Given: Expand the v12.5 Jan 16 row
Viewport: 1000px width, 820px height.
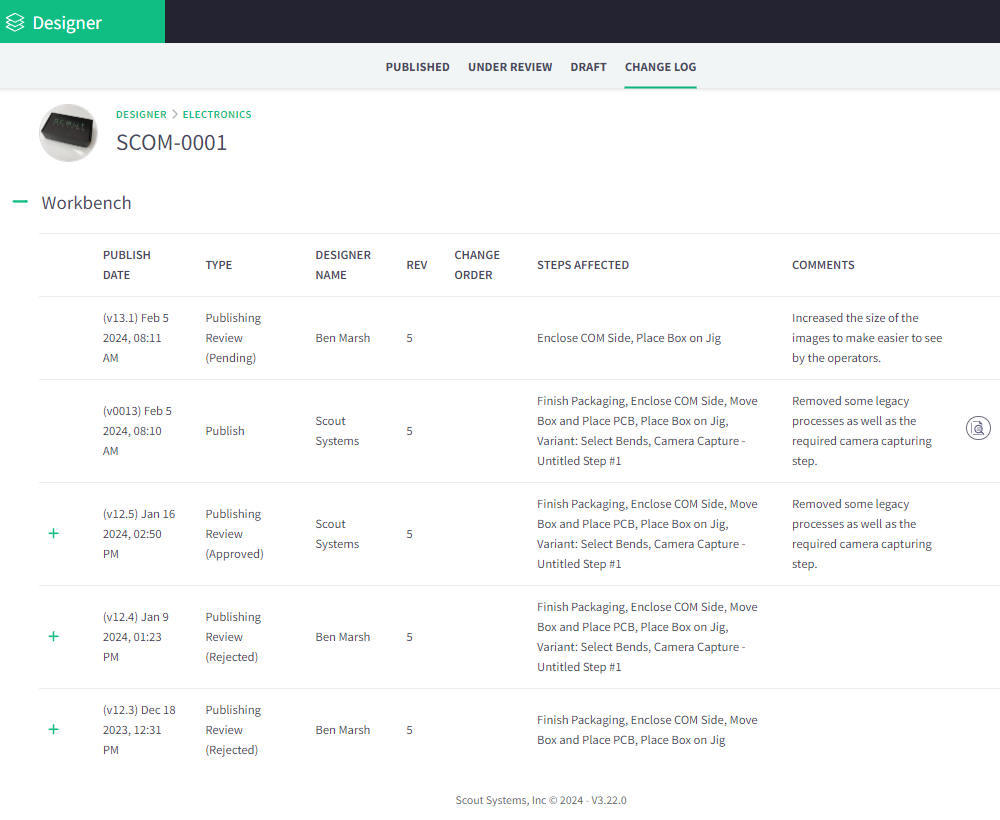Looking at the screenshot, I should [x=54, y=534].
